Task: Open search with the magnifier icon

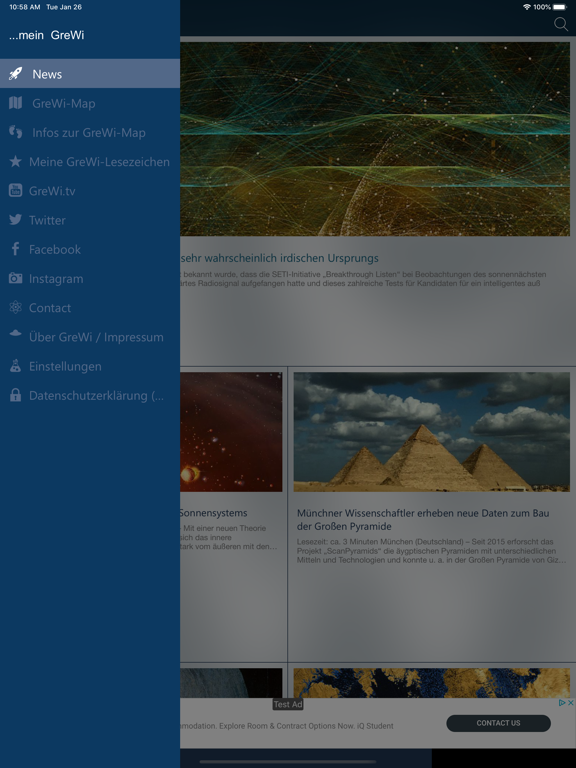Action: click(x=561, y=24)
